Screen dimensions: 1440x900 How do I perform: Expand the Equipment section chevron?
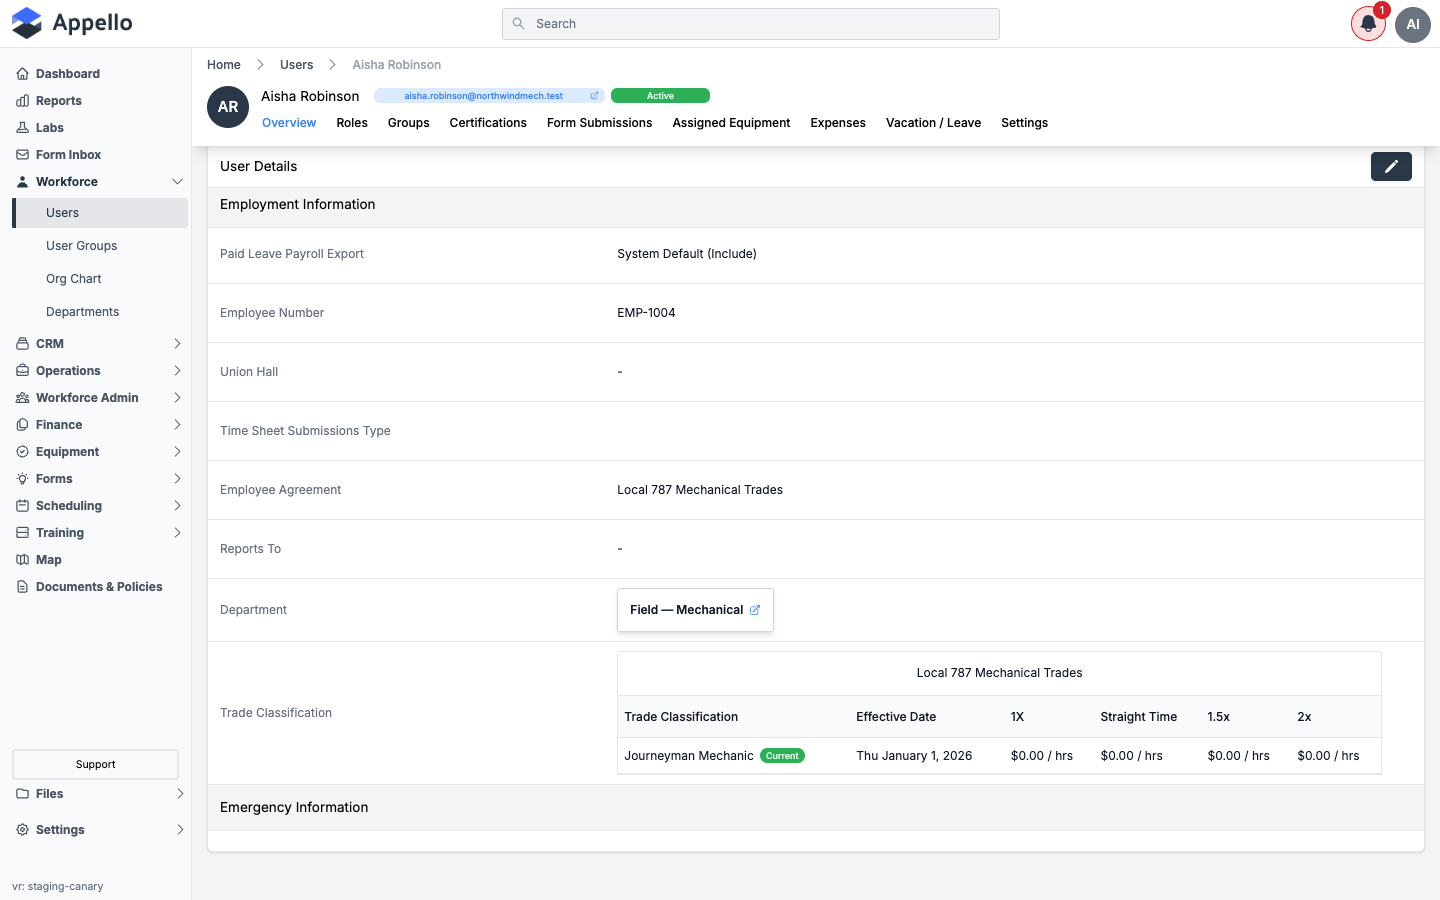tap(177, 452)
